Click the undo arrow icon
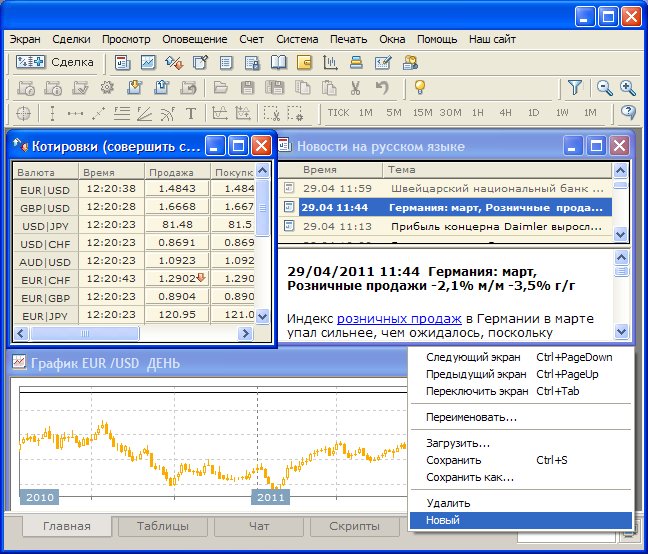Screen dimensions: 648x554 [381, 88]
